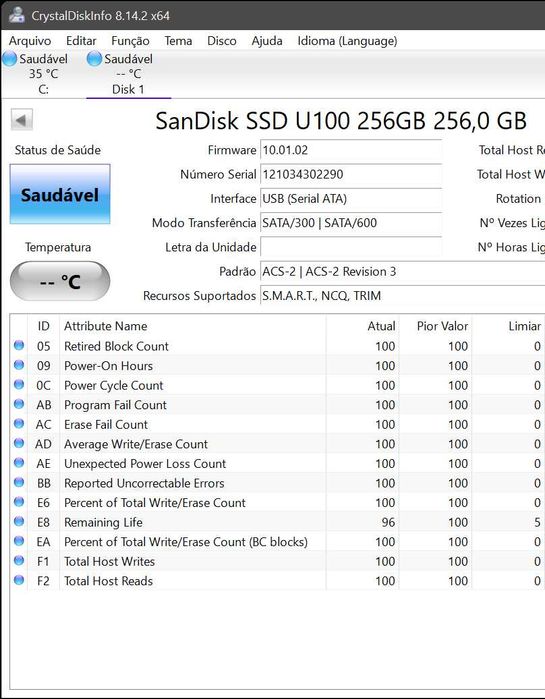Click the CrystalDiskInfo app icon in title bar

pyautogui.click(x=16, y=15)
